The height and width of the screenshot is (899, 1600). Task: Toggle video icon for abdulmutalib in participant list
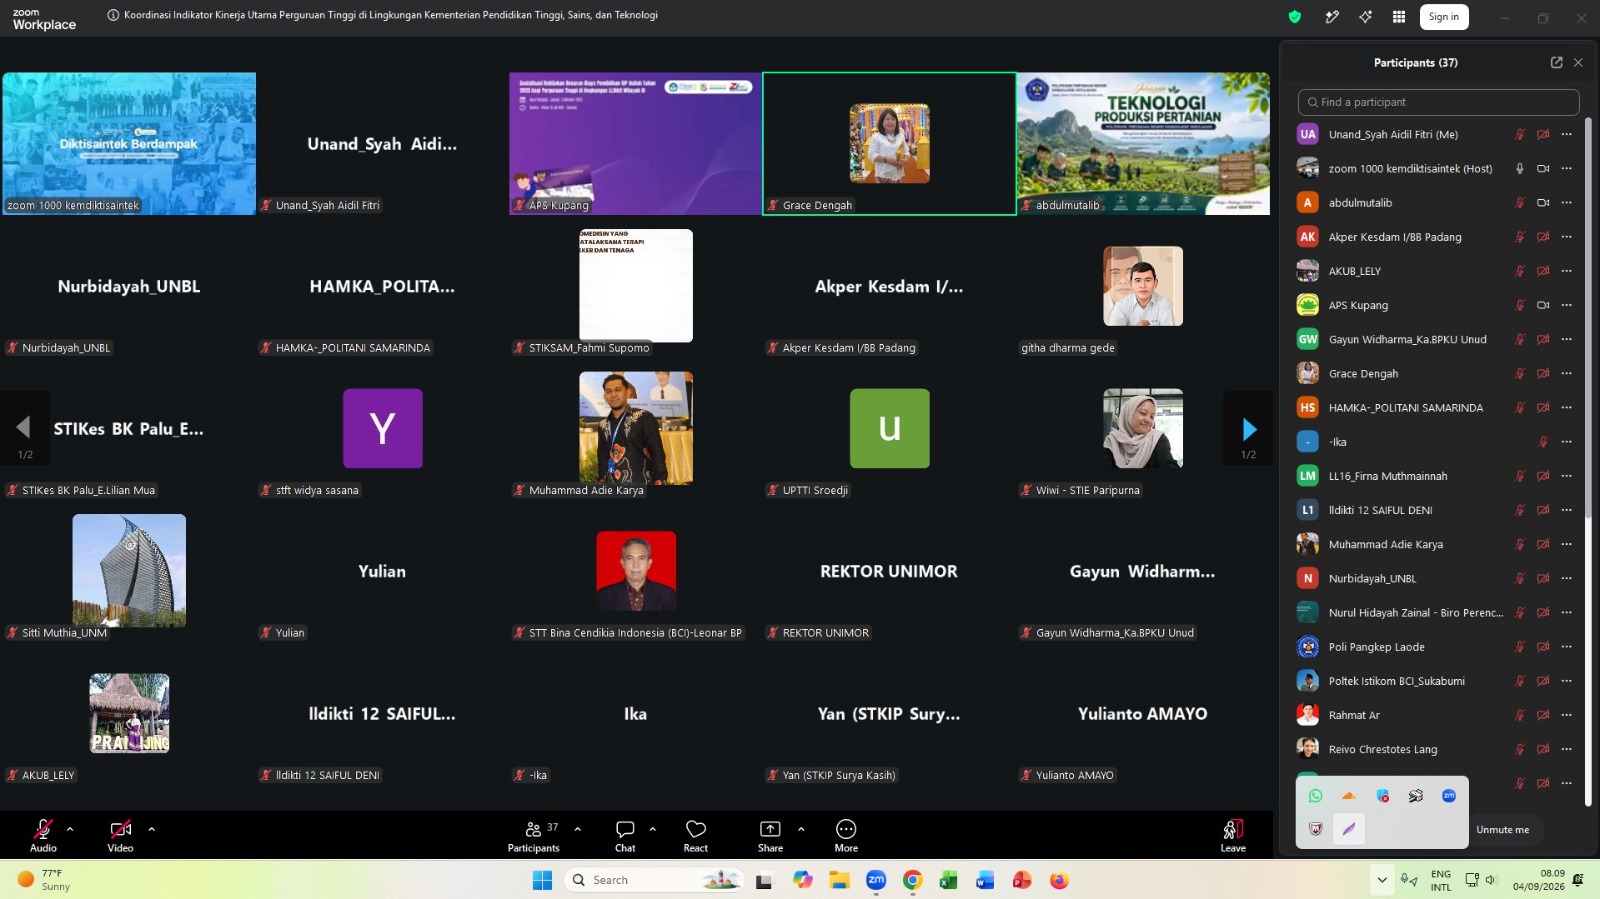1543,202
